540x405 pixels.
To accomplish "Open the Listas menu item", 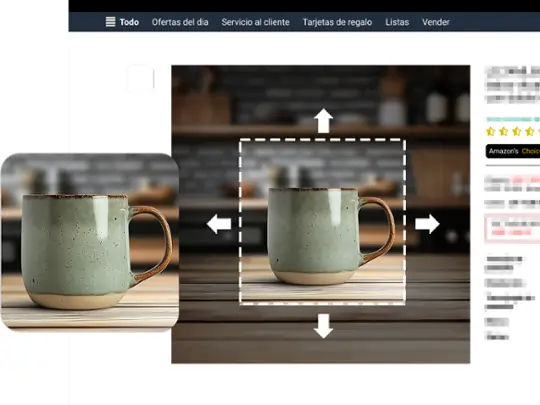I will [x=397, y=22].
